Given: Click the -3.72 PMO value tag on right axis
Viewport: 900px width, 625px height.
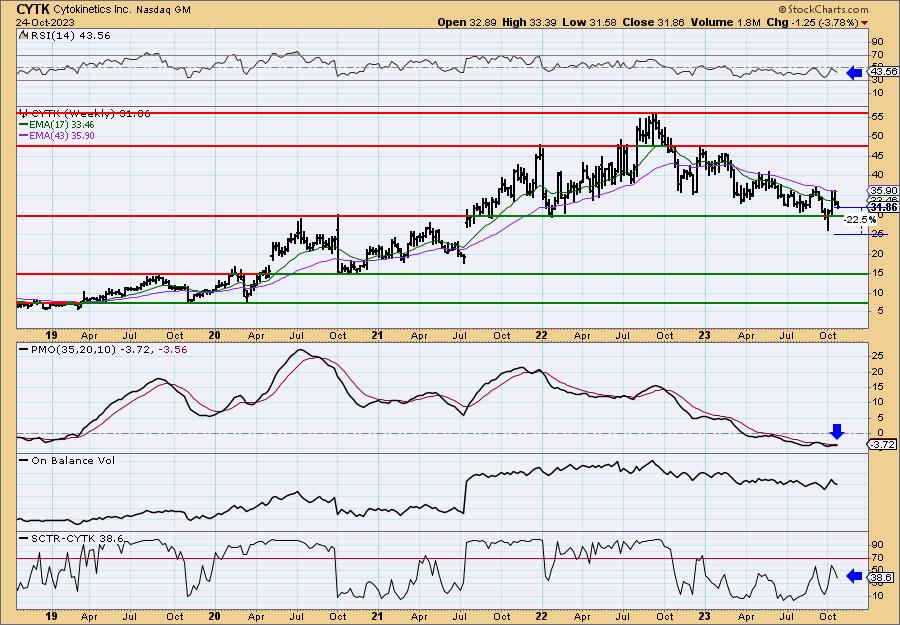Looking at the screenshot, I should tap(882, 445).
